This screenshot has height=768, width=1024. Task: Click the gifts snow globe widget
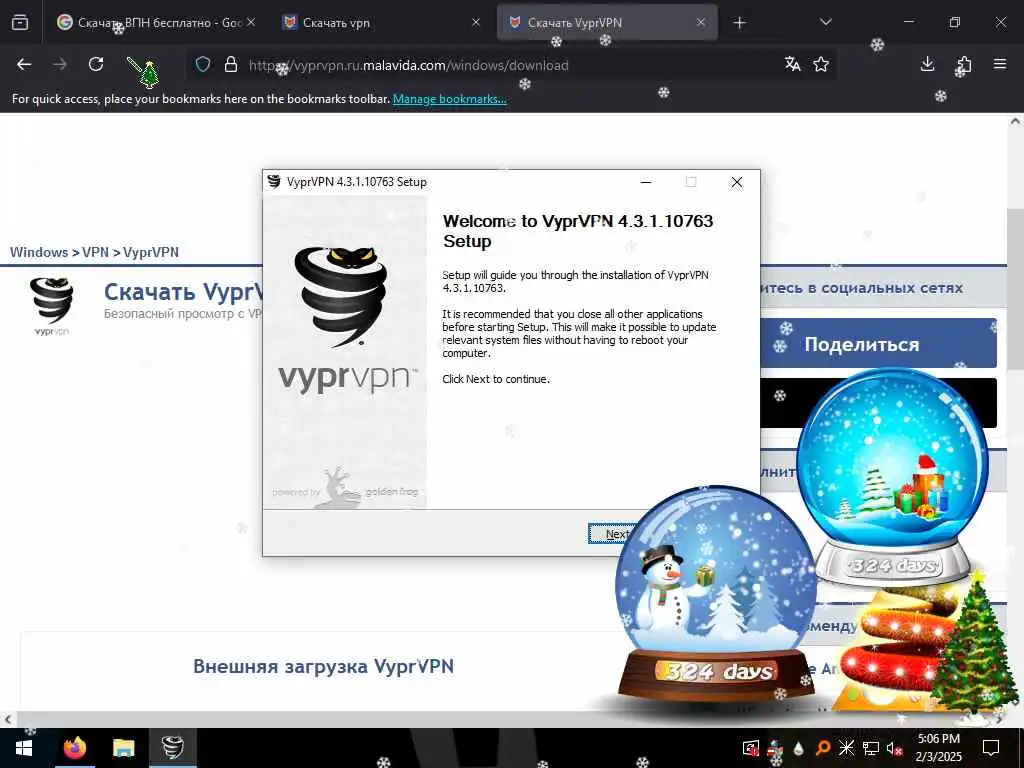(x=892, y=477)
